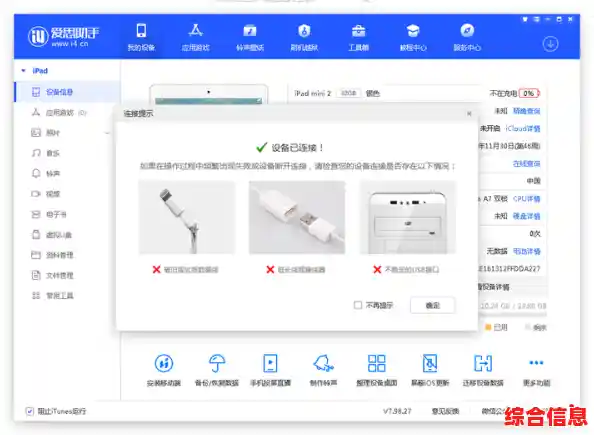This screenshot has width=594, height=435.
Task: Click the '设备已连接！' message text
Action: click(297, 147)
